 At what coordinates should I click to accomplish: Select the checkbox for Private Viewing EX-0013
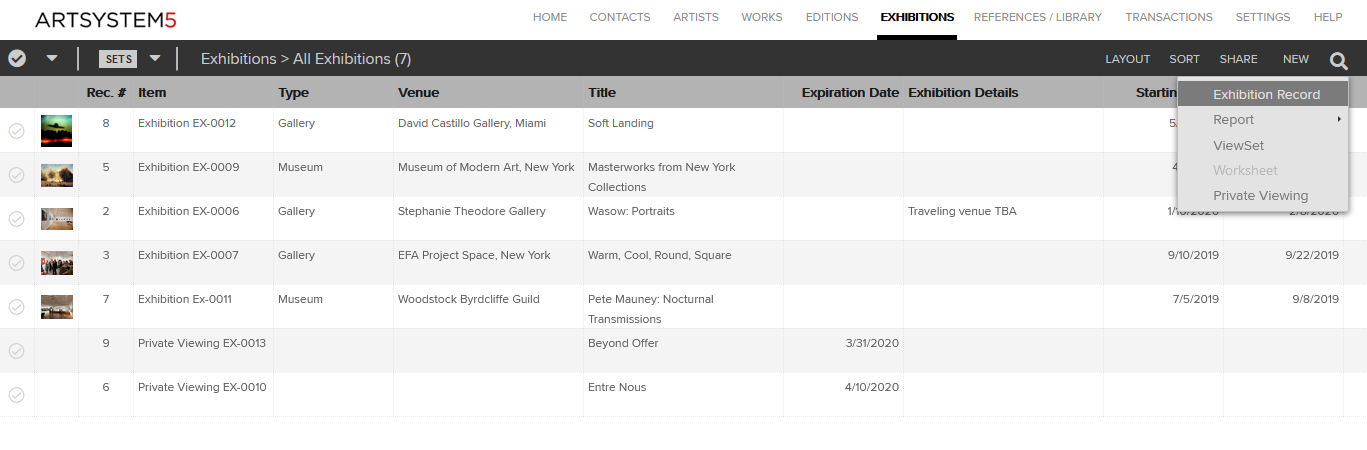point(16,351)
